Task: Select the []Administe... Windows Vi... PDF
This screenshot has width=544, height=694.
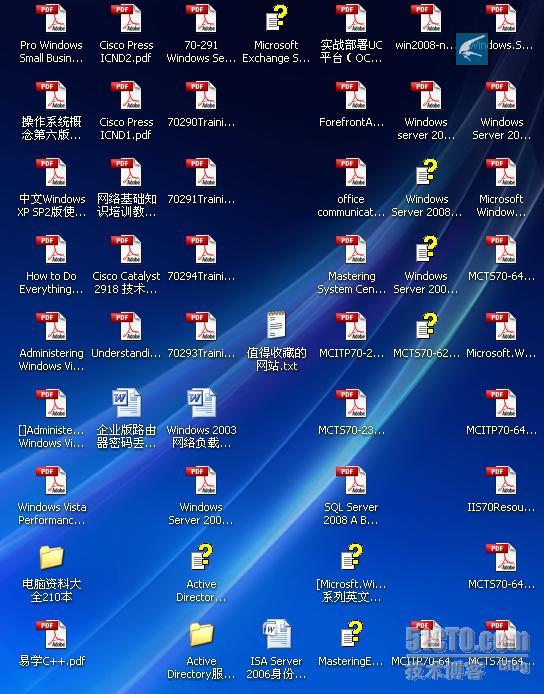Action: tap(51, 404)
